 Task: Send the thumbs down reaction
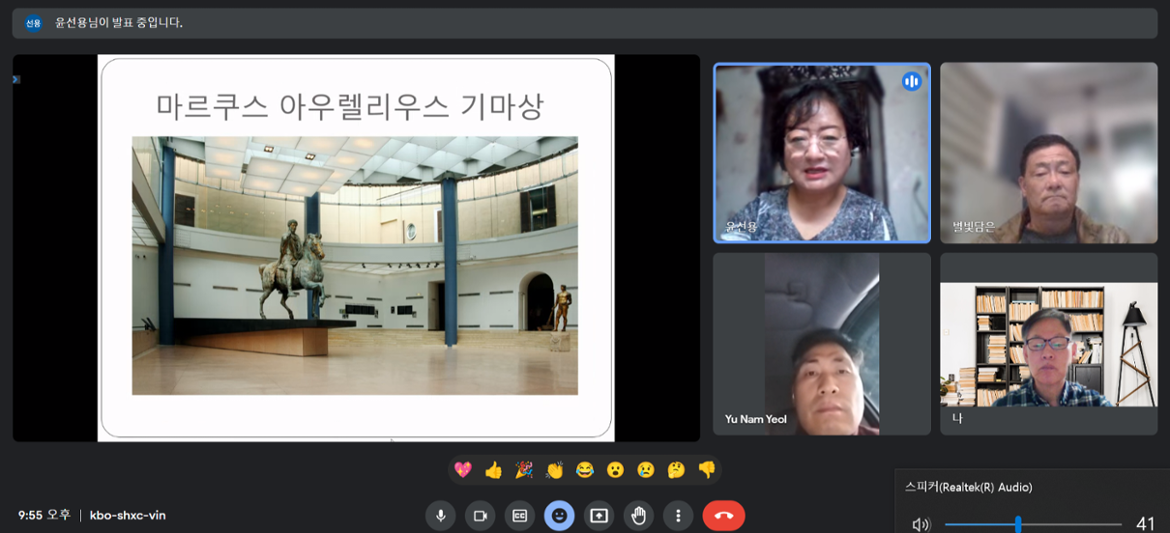click(x=707, y=470)
